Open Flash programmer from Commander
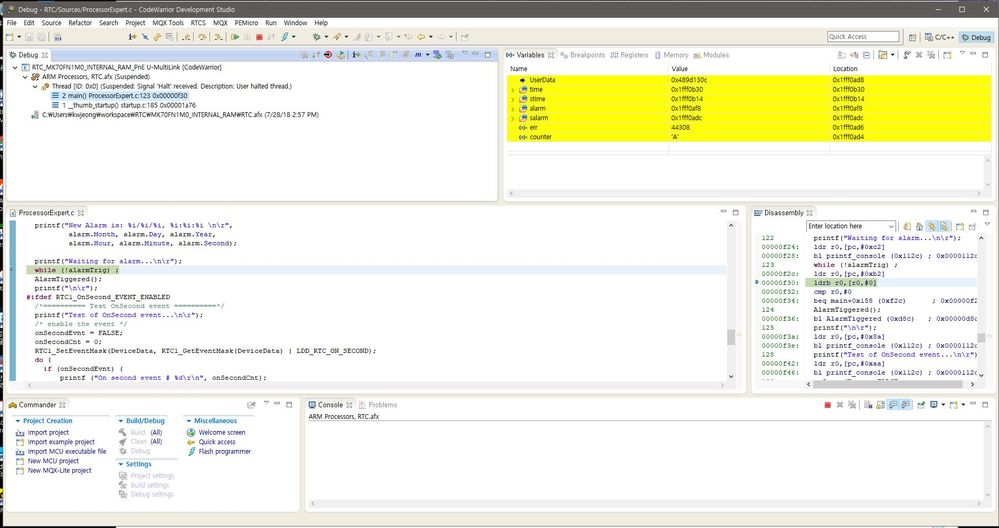The height and width of the screenshot is (528, 999). click(224, 452)
